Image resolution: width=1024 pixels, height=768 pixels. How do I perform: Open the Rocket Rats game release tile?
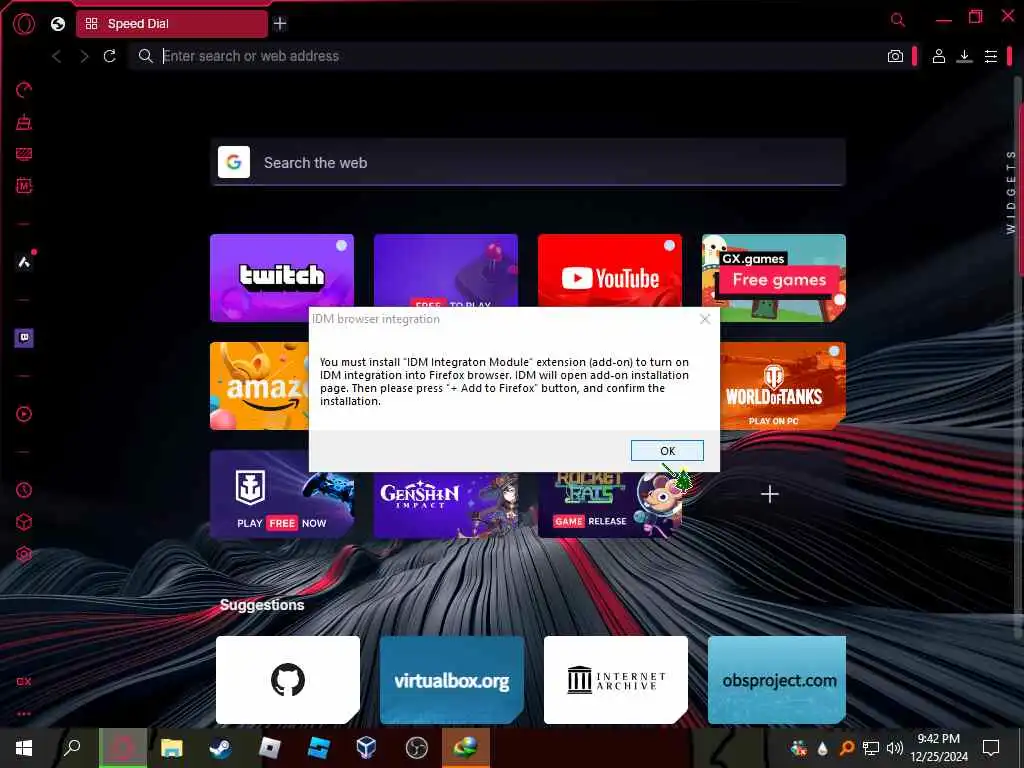point(610,505)
